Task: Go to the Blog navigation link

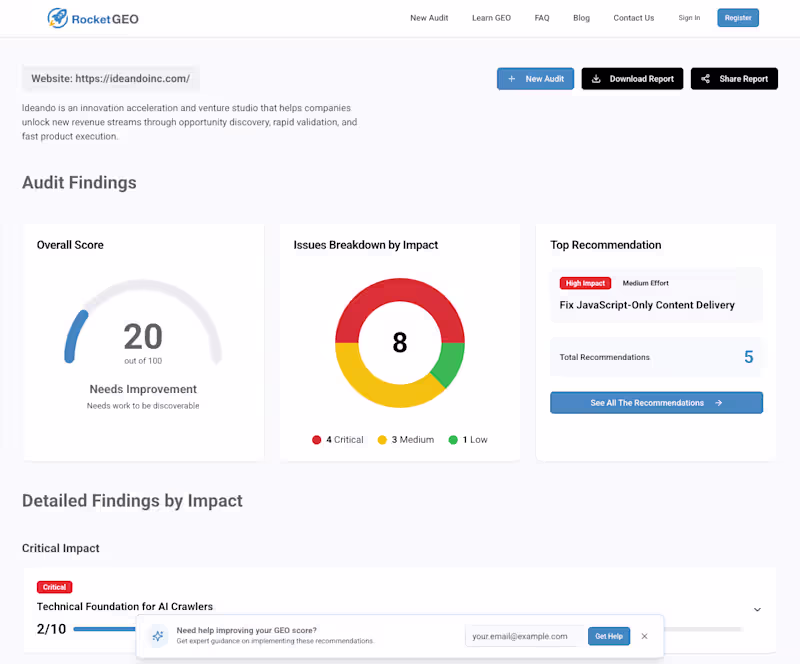Action: pyautogui.click(x=581, y=18)
